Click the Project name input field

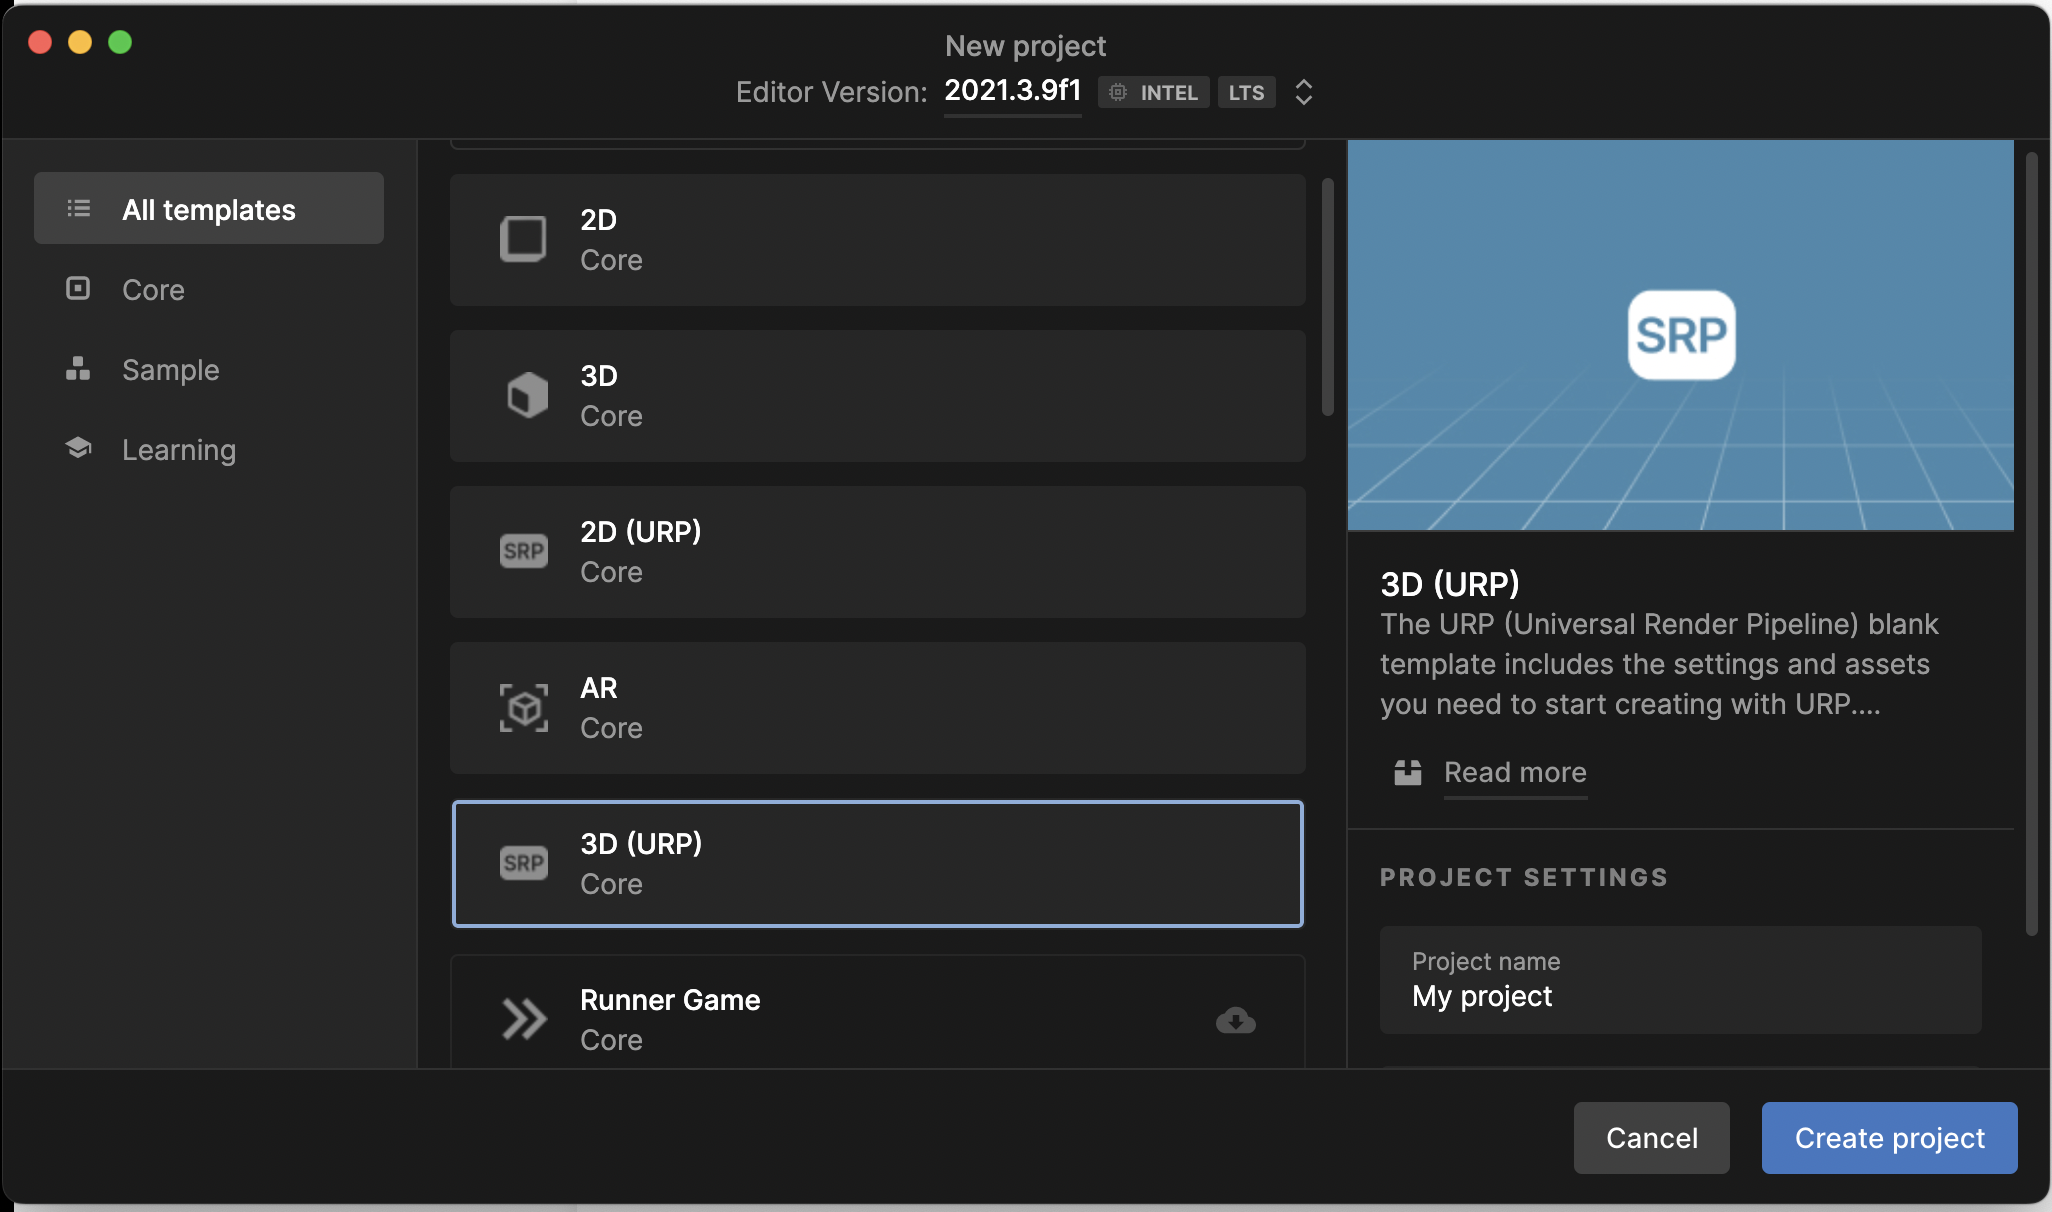point(1680,980)
